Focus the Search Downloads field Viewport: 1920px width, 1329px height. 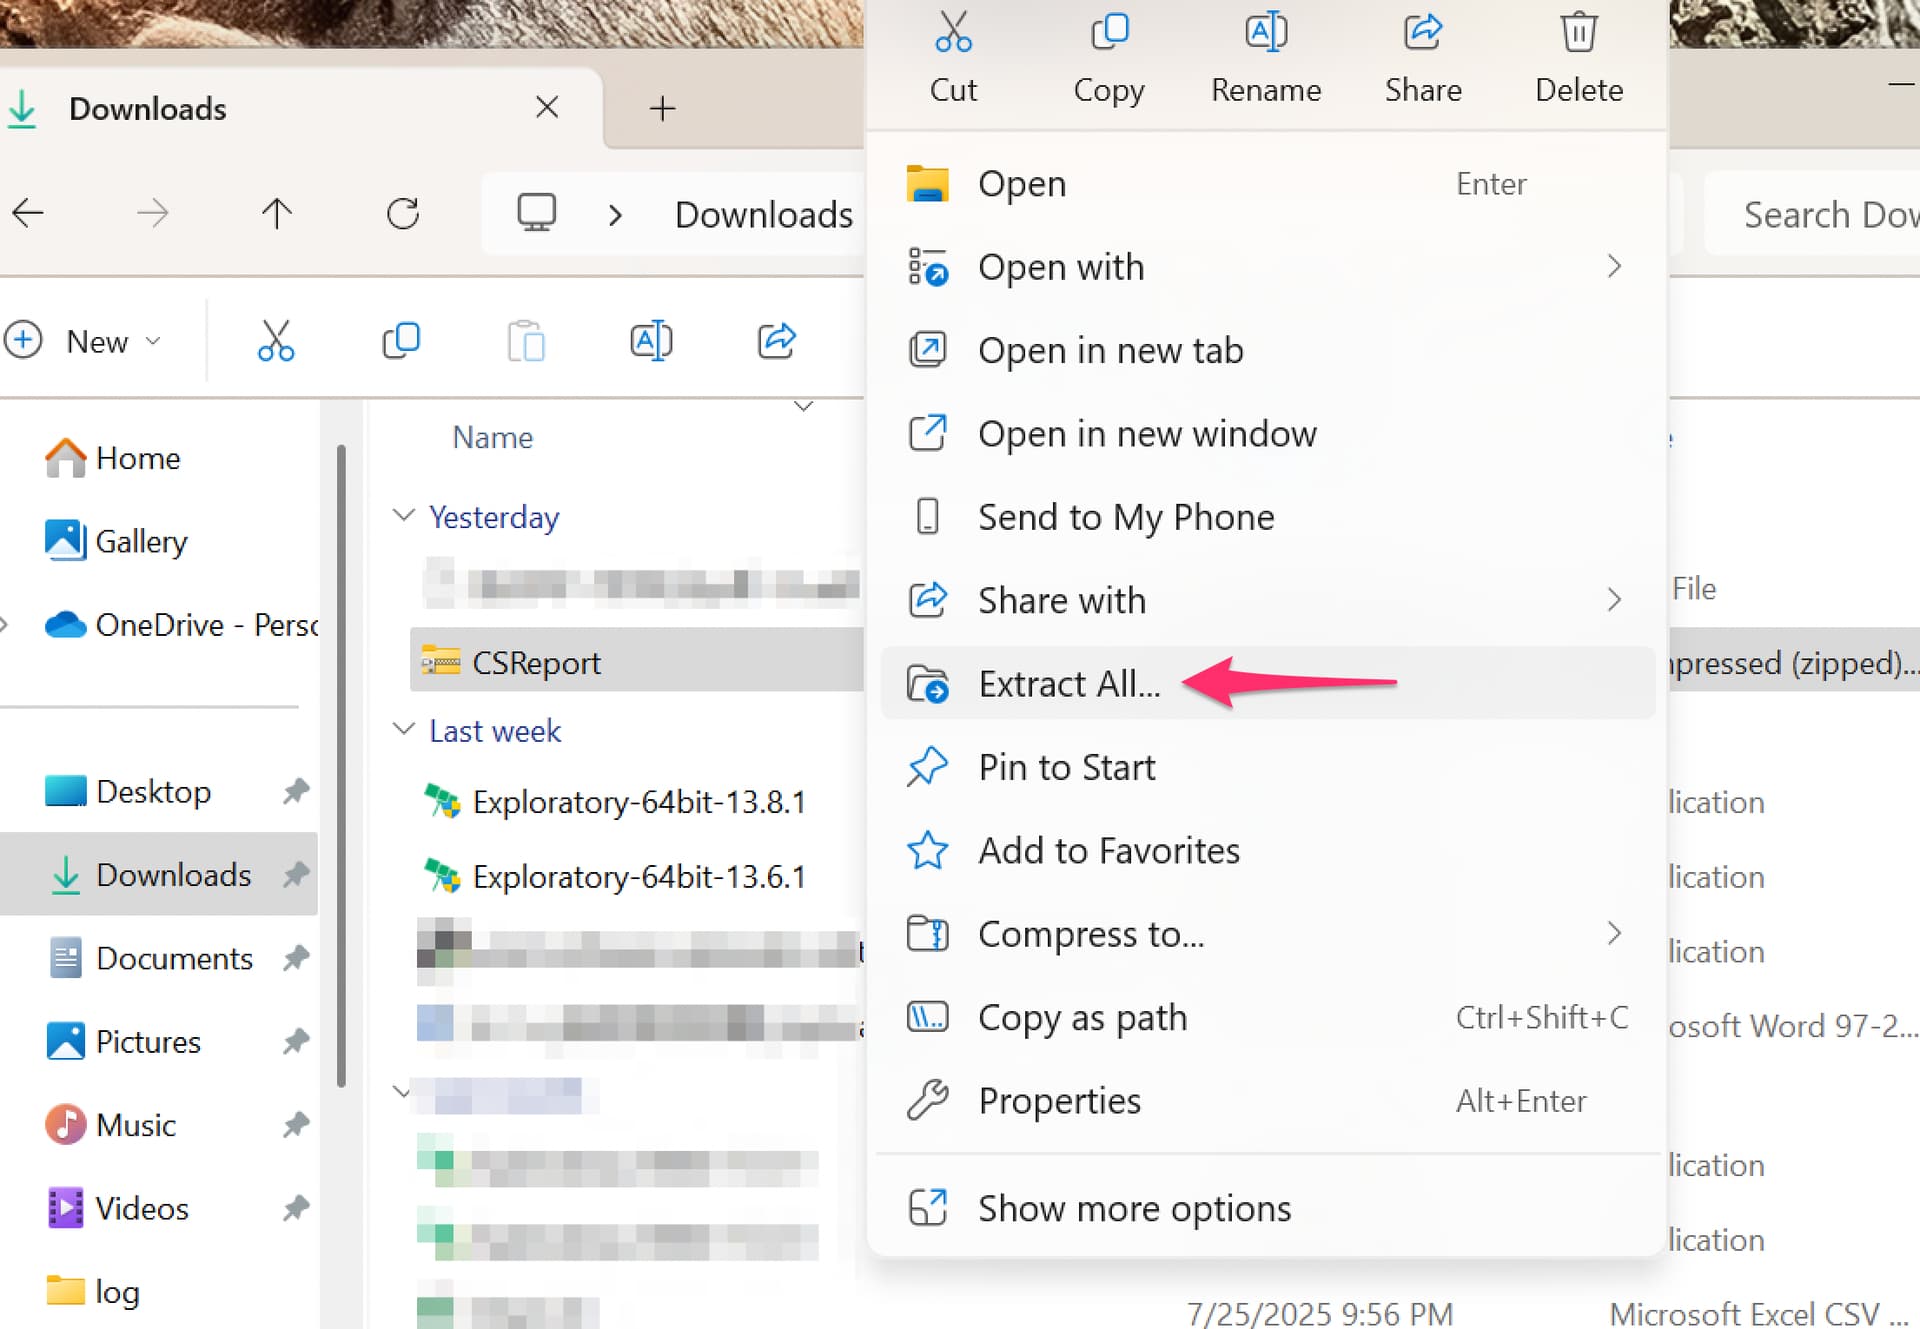[1813, 214]
